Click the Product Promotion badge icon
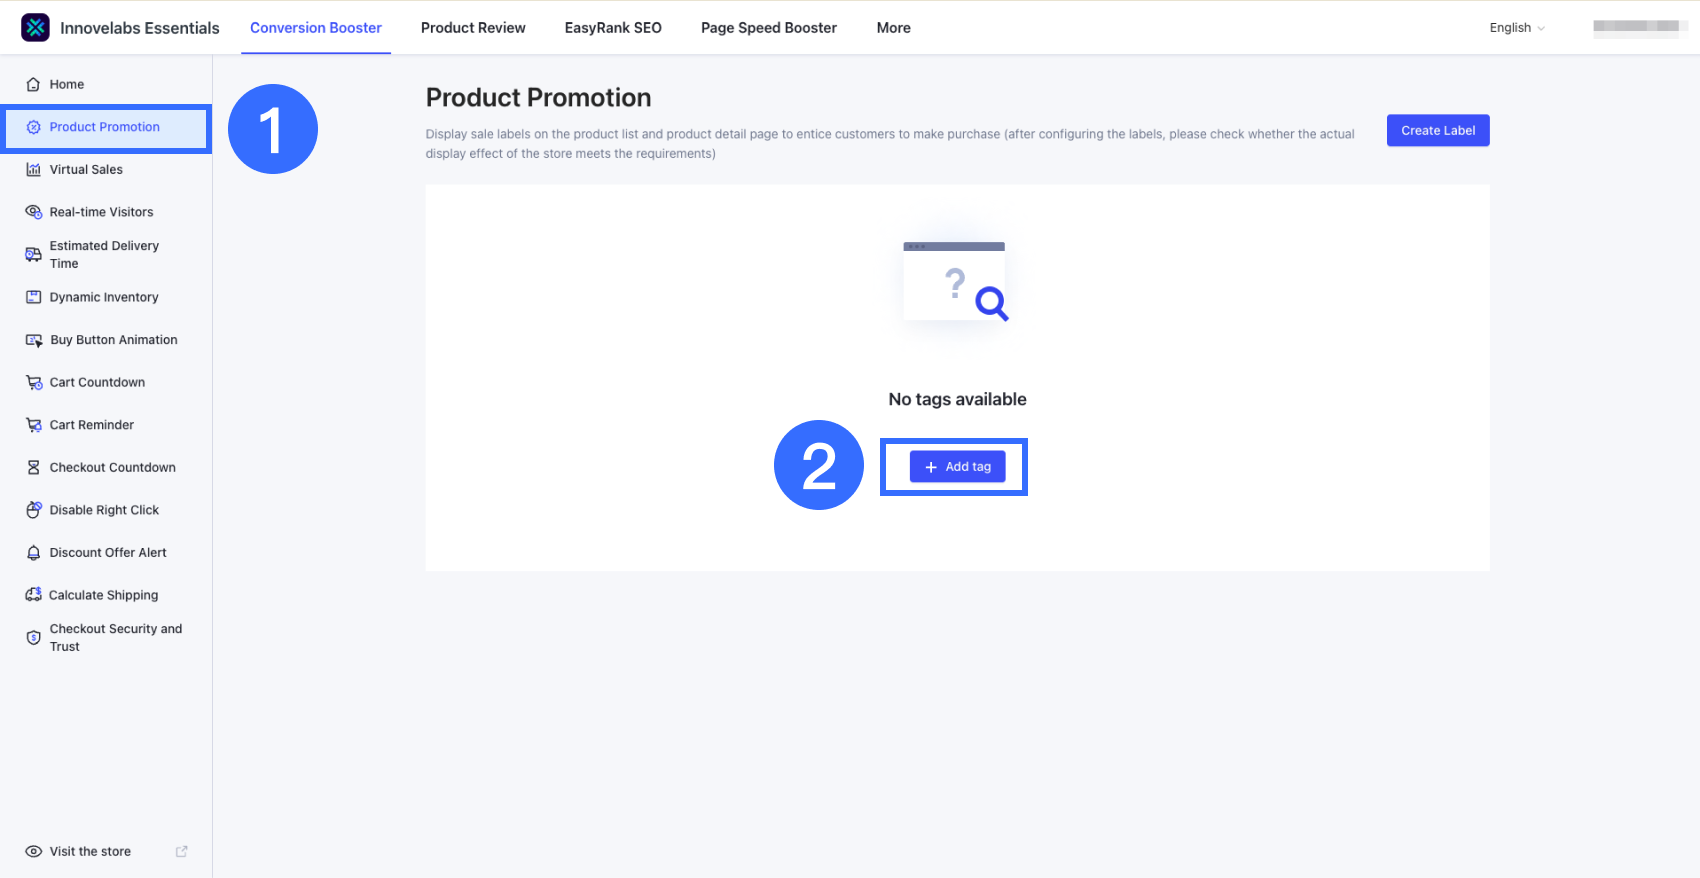Viewport: 1700px width, 878px height. (x=33, y=127)
